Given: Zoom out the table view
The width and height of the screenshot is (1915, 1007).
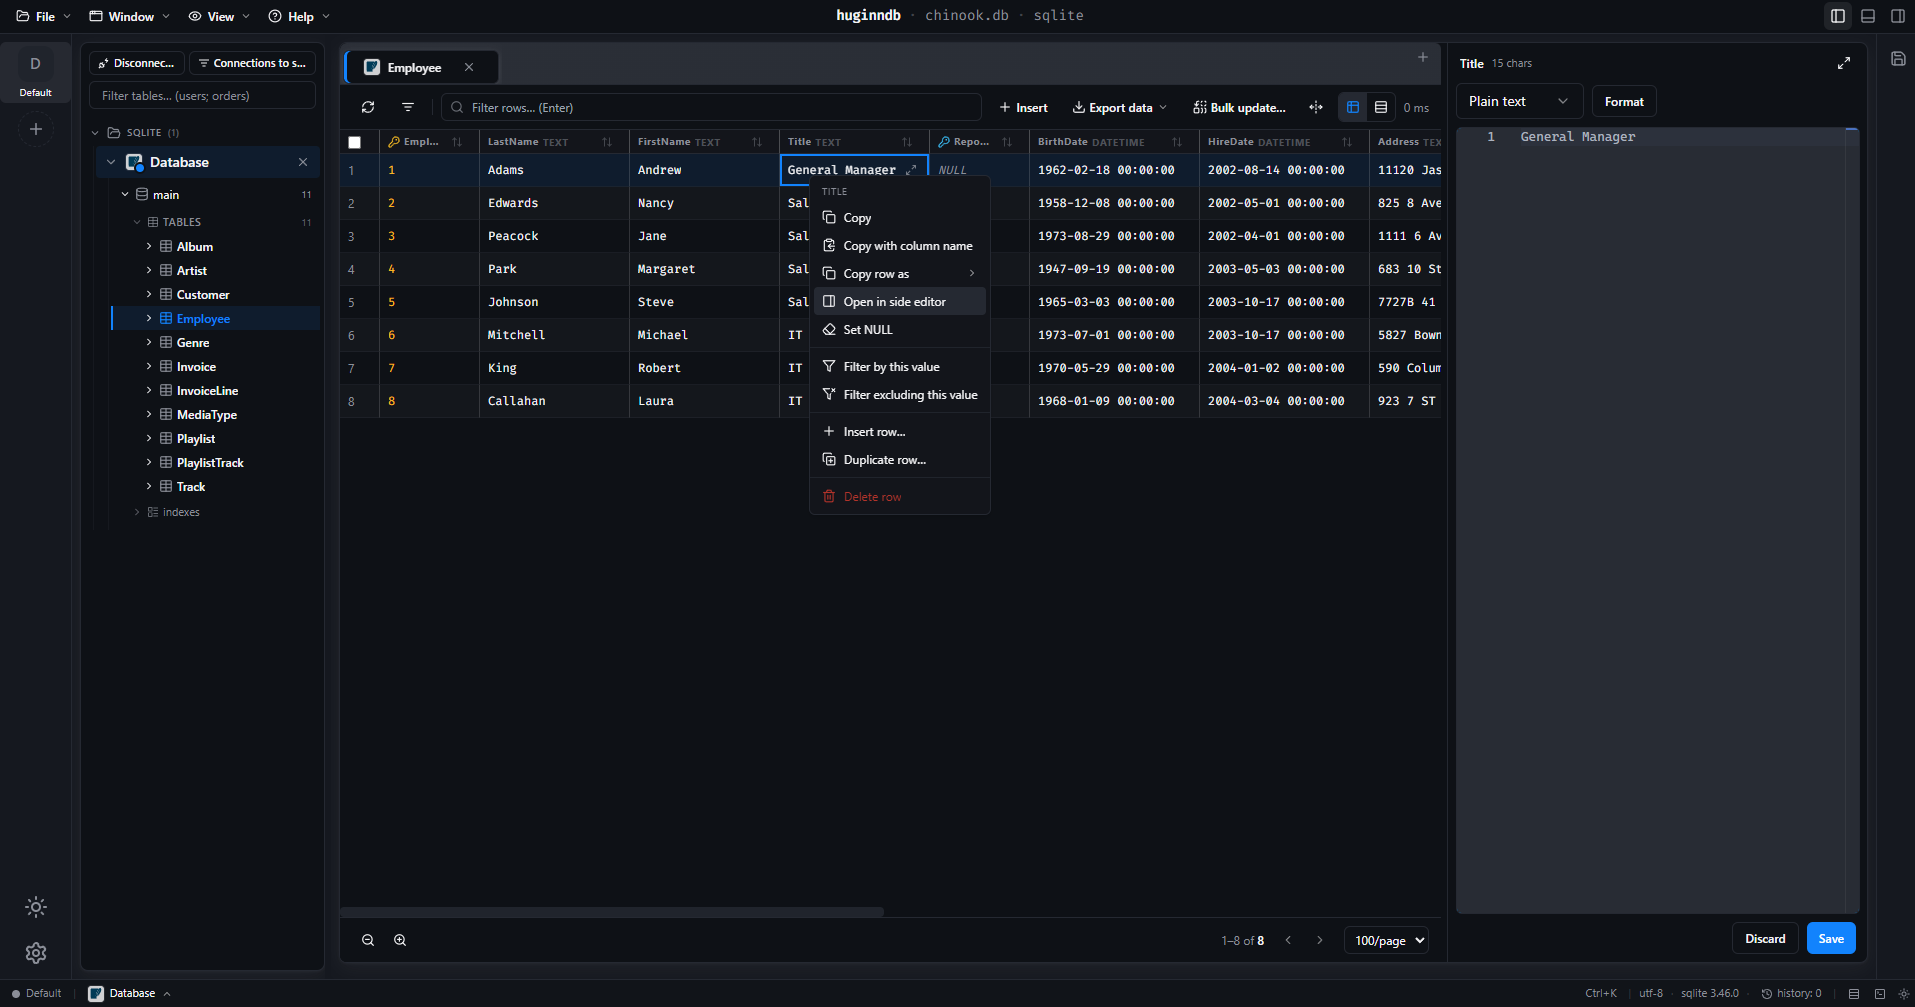Looking at the screenshot, I should coord(368,940).
